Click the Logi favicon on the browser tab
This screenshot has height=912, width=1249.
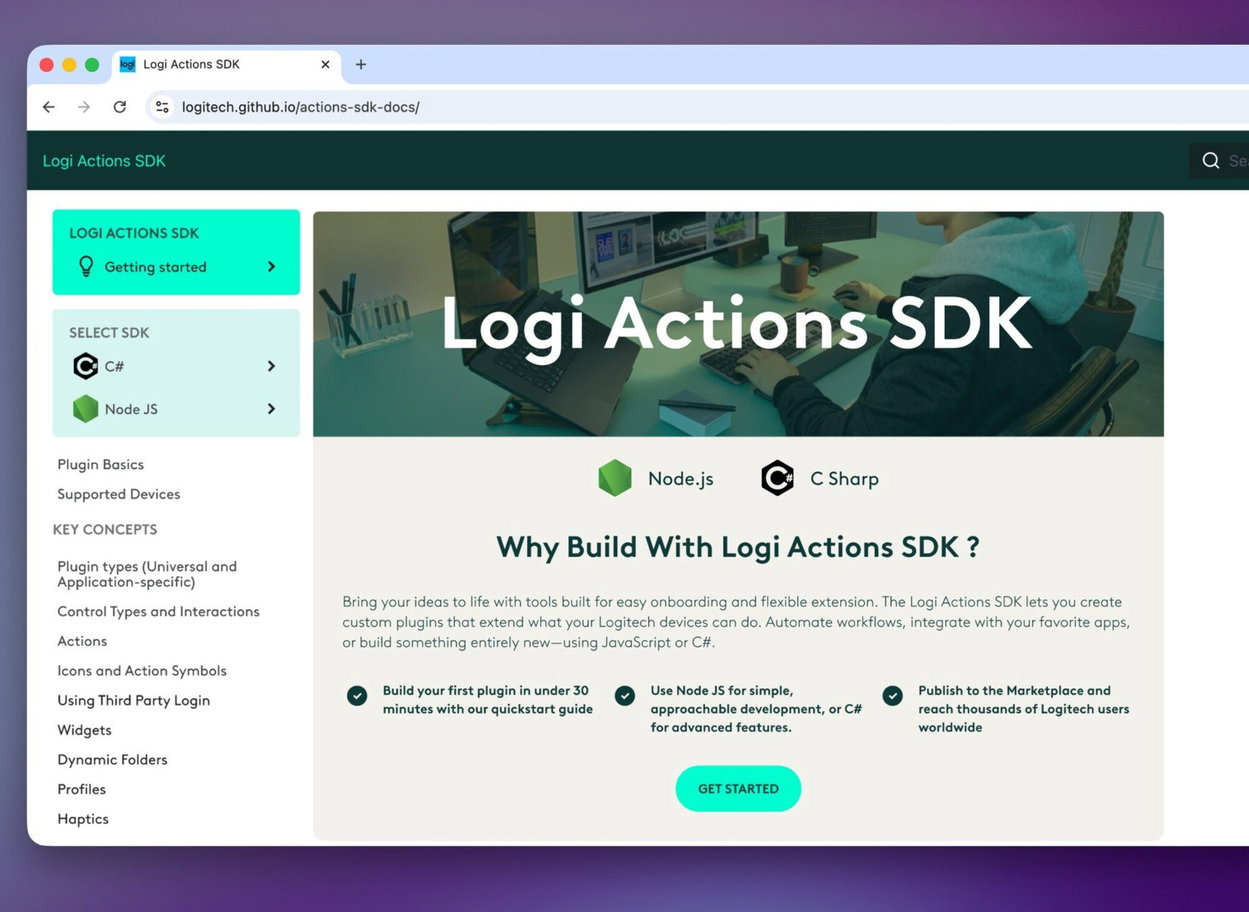click(127, 64)
